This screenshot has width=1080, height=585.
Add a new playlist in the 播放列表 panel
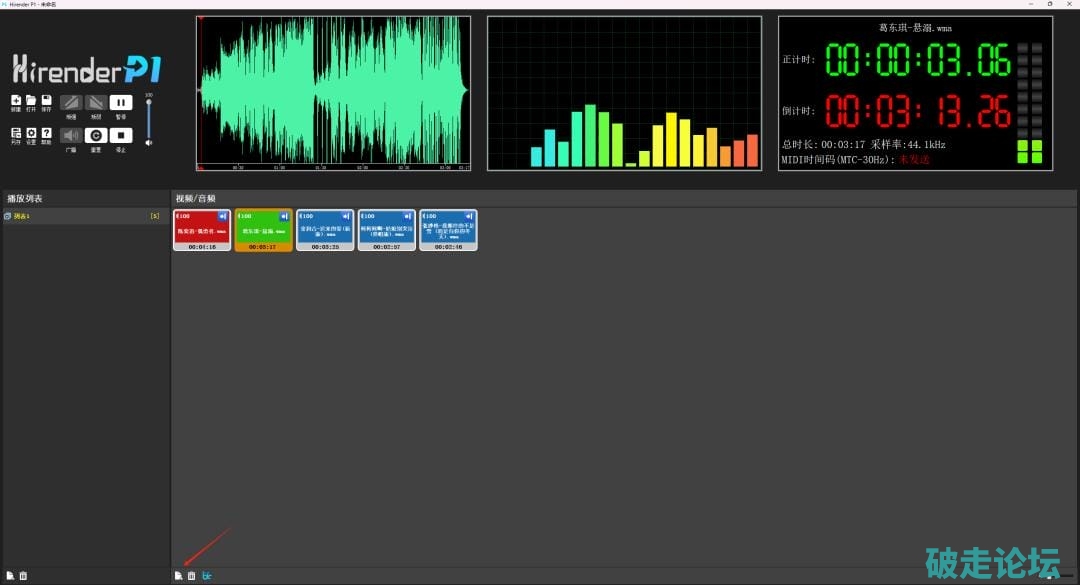pyautogui.click(x=10, y=576)
